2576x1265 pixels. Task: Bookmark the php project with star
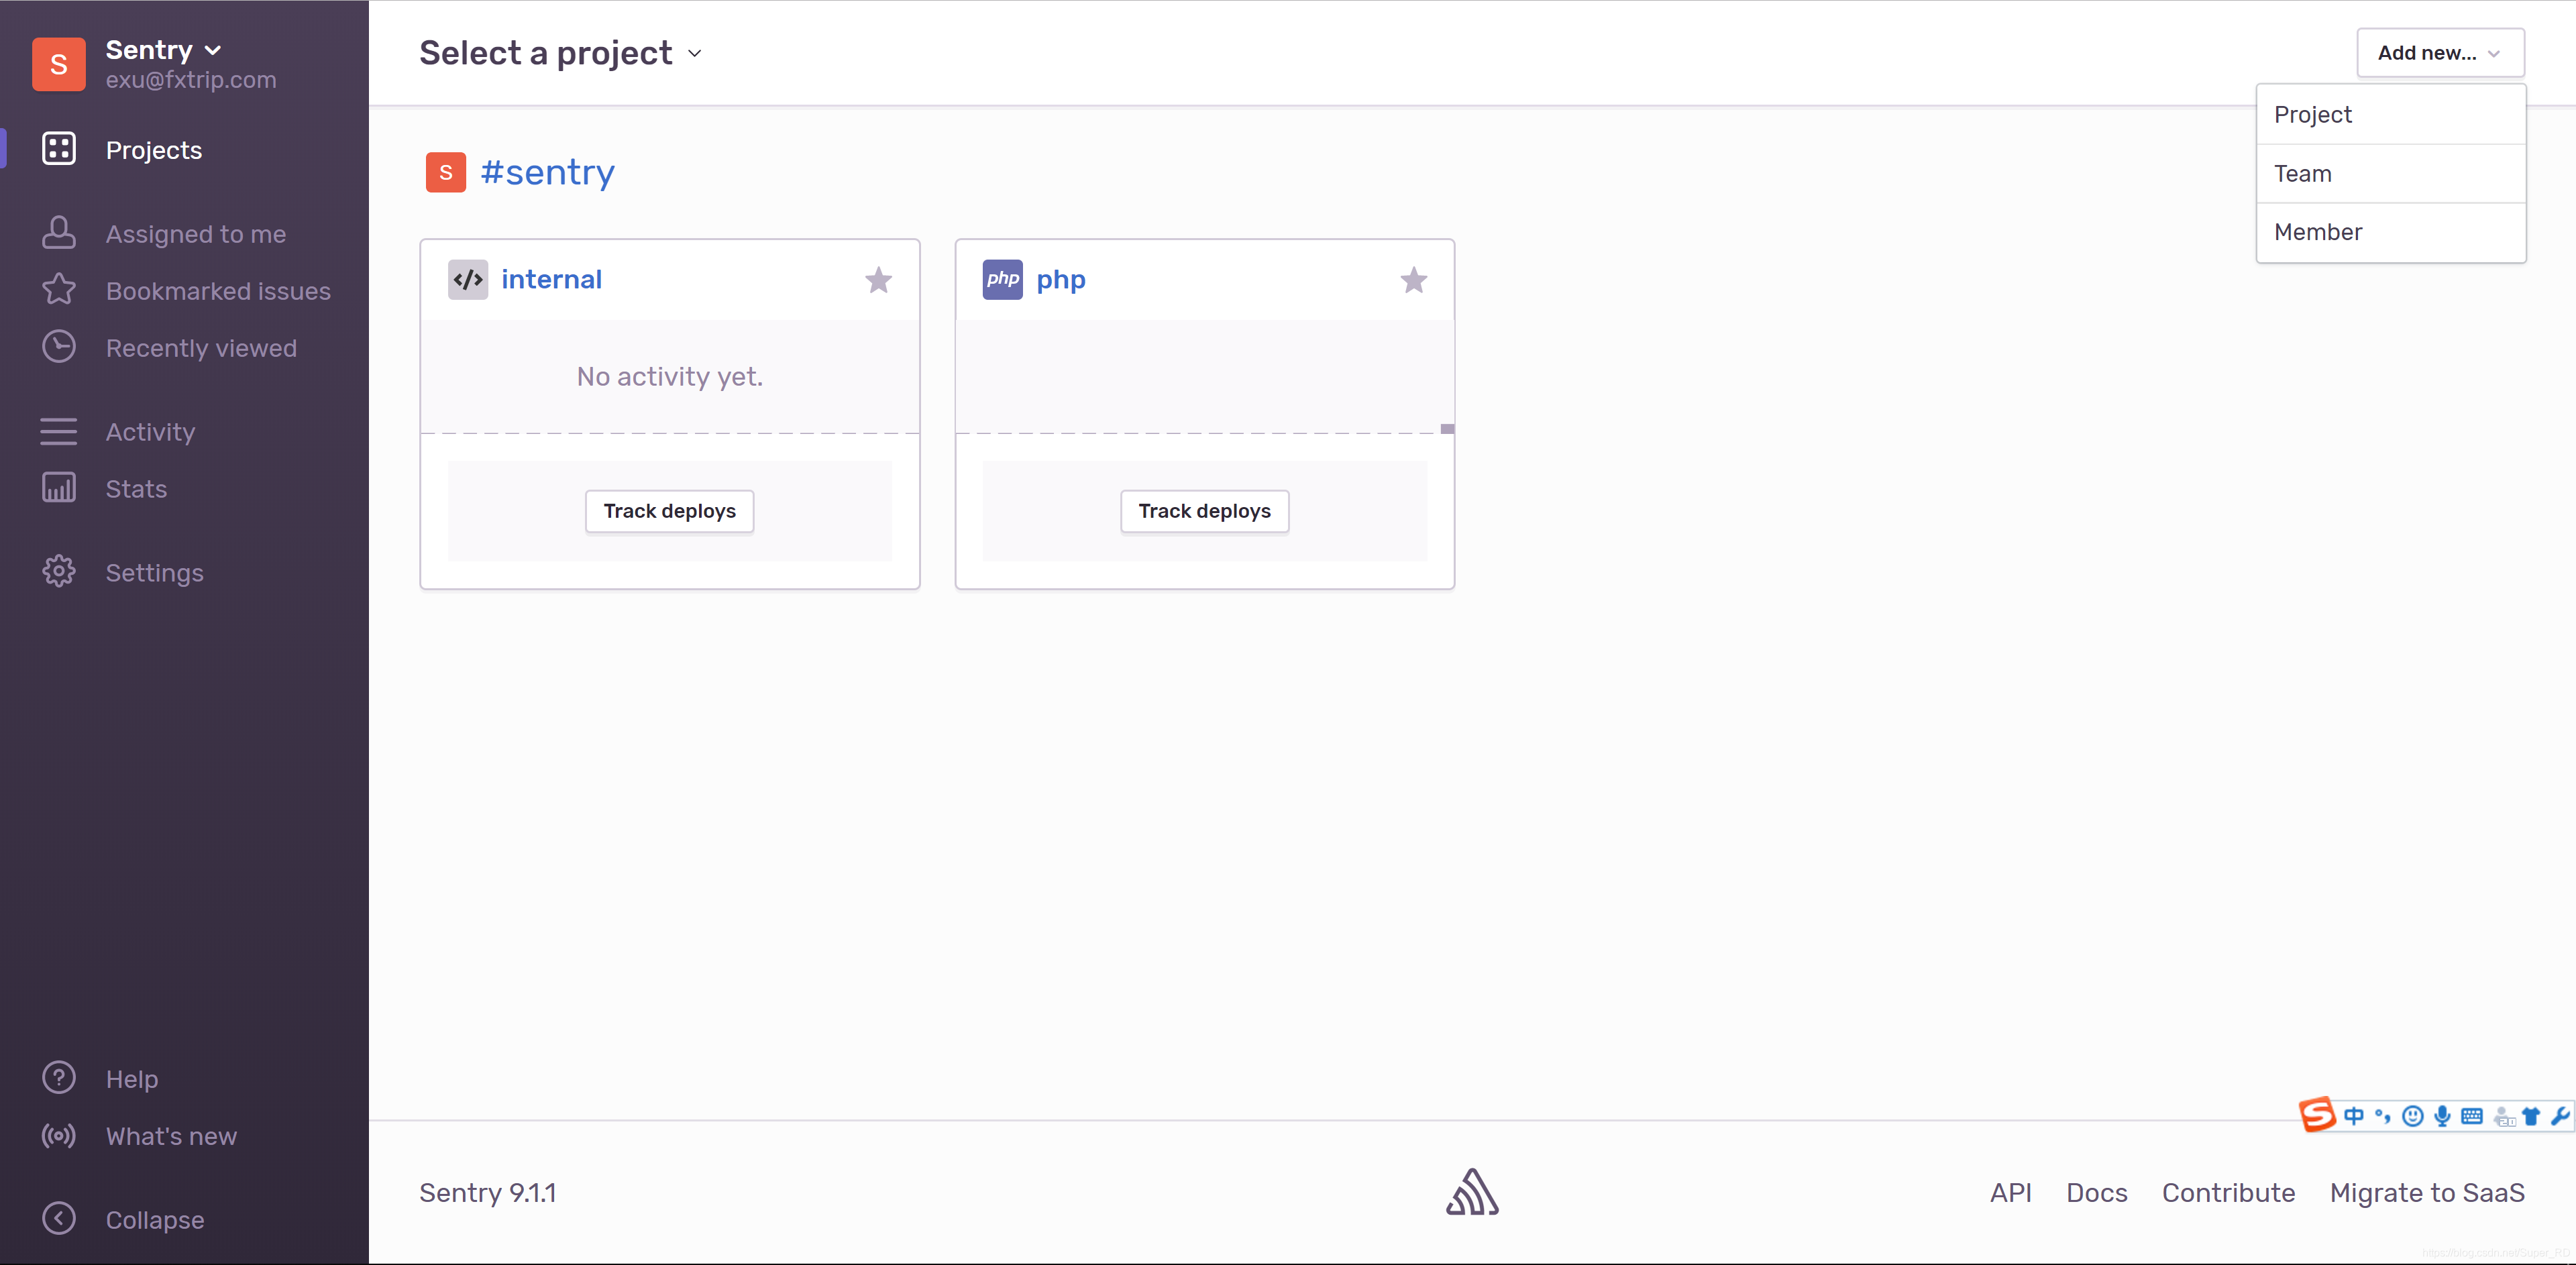coord(1413,280)
